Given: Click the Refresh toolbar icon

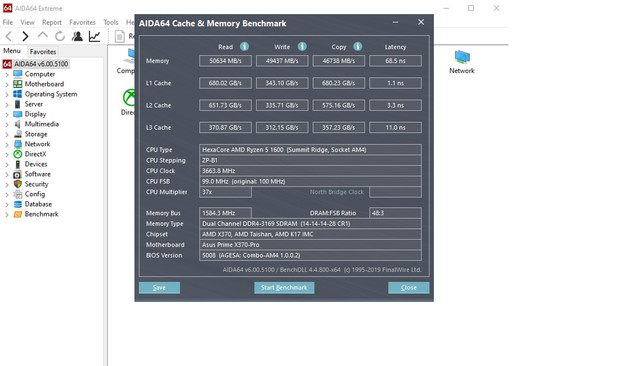Looking at the screenshot, I should (x=60, y=36).
